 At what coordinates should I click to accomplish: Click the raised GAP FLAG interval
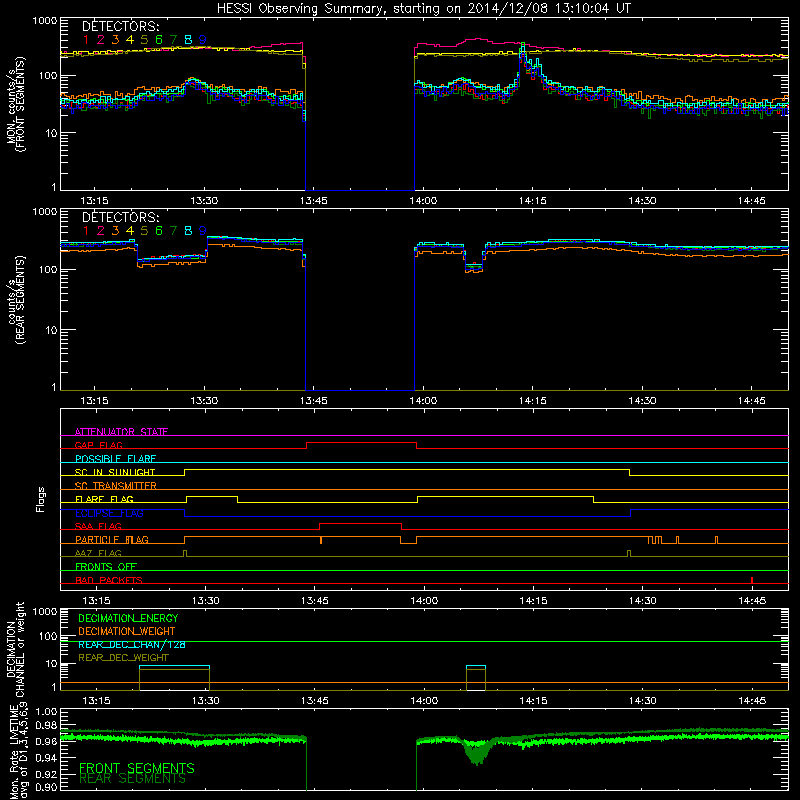coord(361,443)
